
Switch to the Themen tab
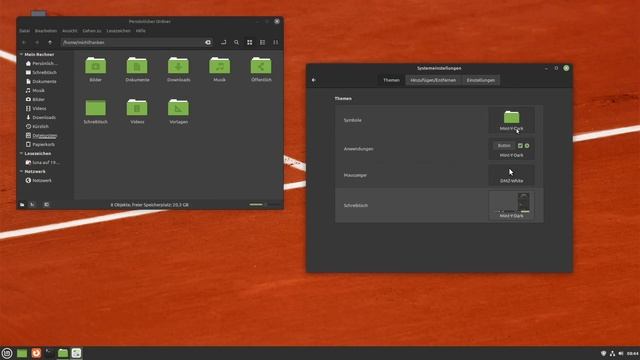coord(391,80)
